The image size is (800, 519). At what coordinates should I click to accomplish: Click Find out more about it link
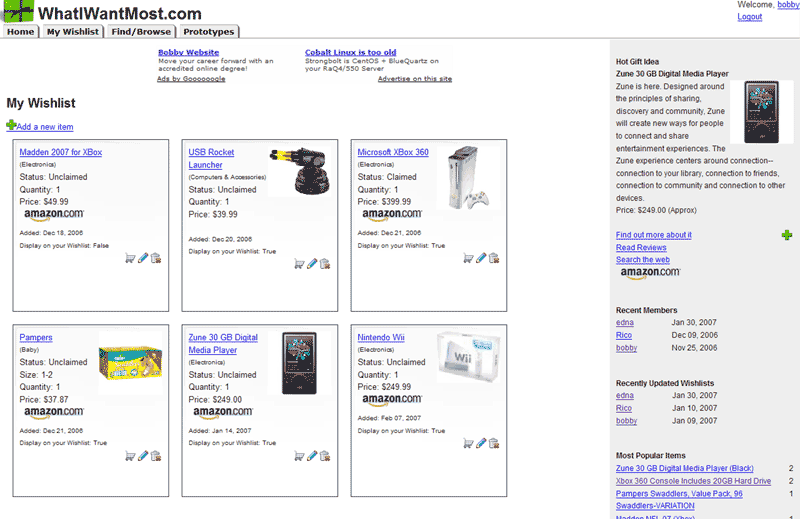654,235
